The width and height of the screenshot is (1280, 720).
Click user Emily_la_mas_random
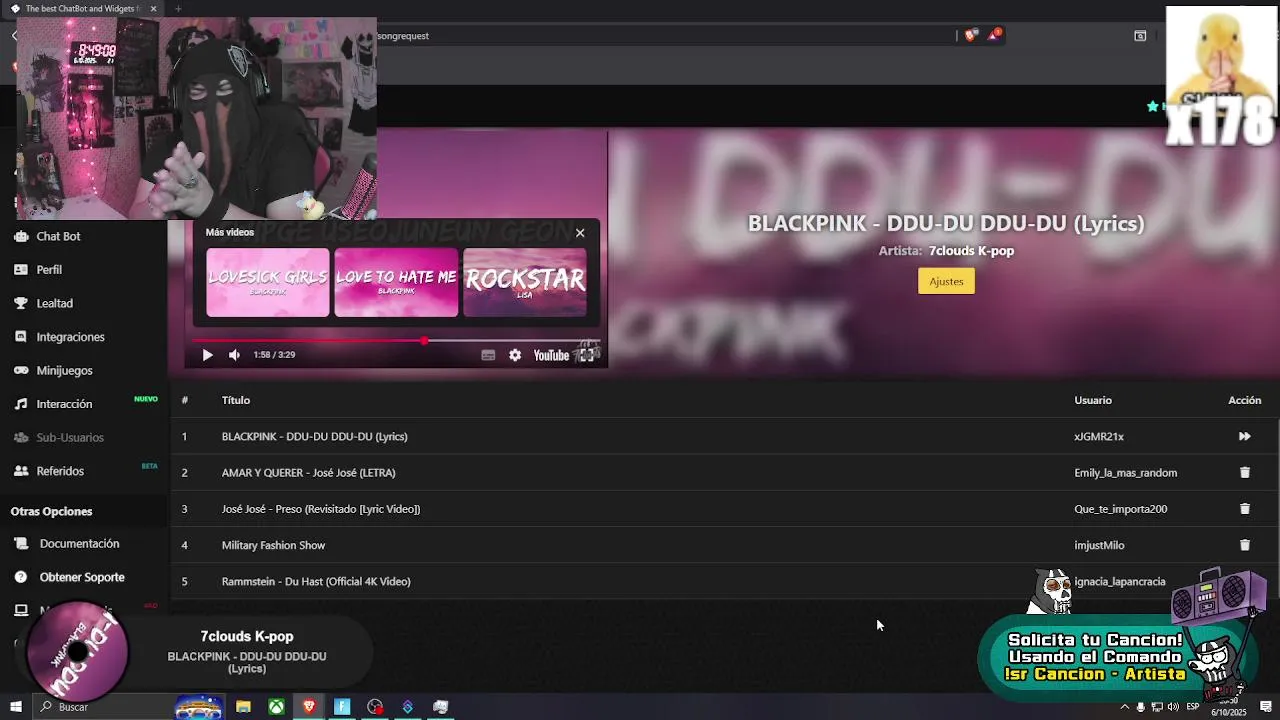(1125, 472)
